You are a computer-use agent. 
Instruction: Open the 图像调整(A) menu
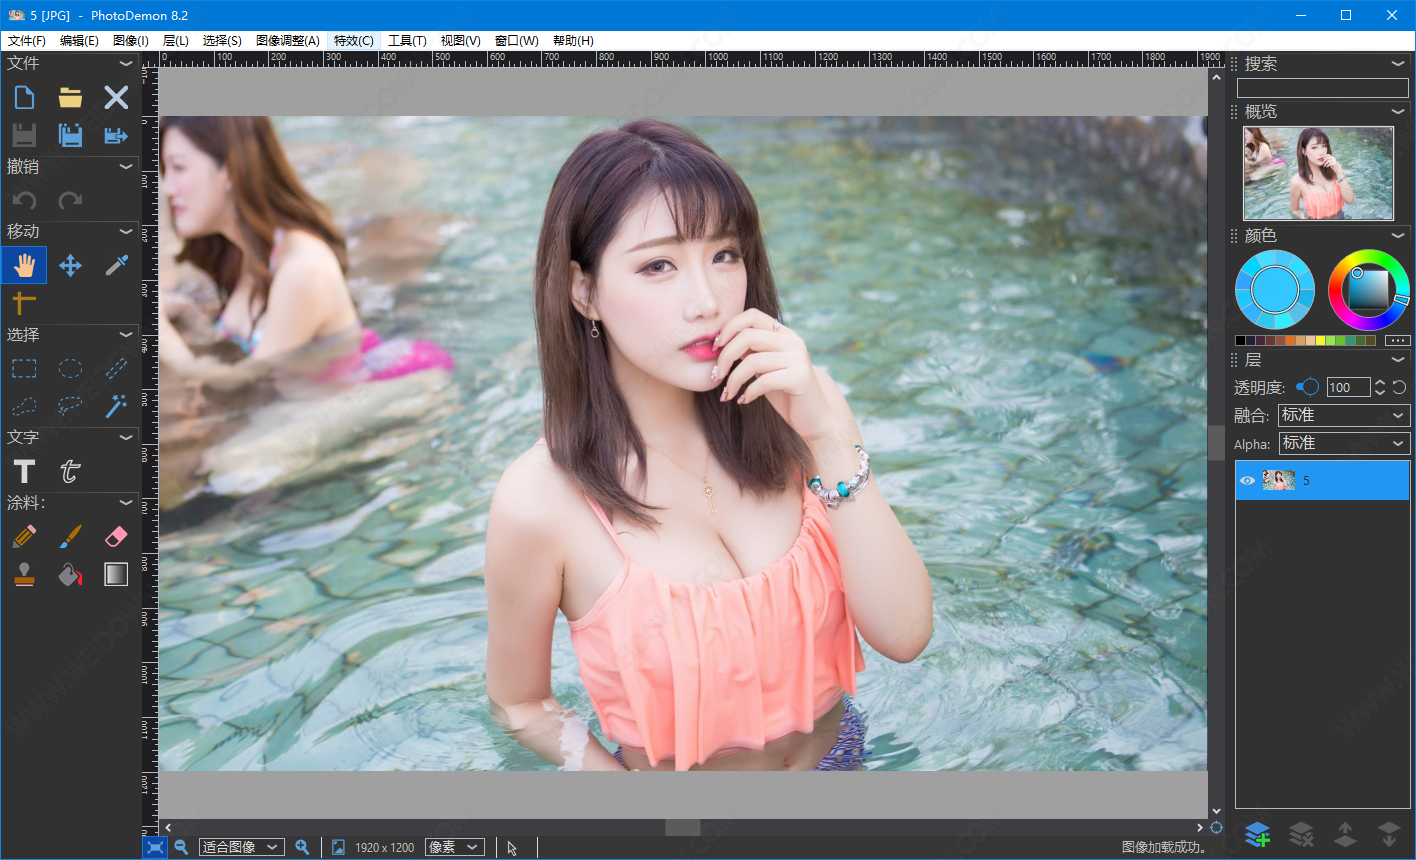(x=287, y=41)
